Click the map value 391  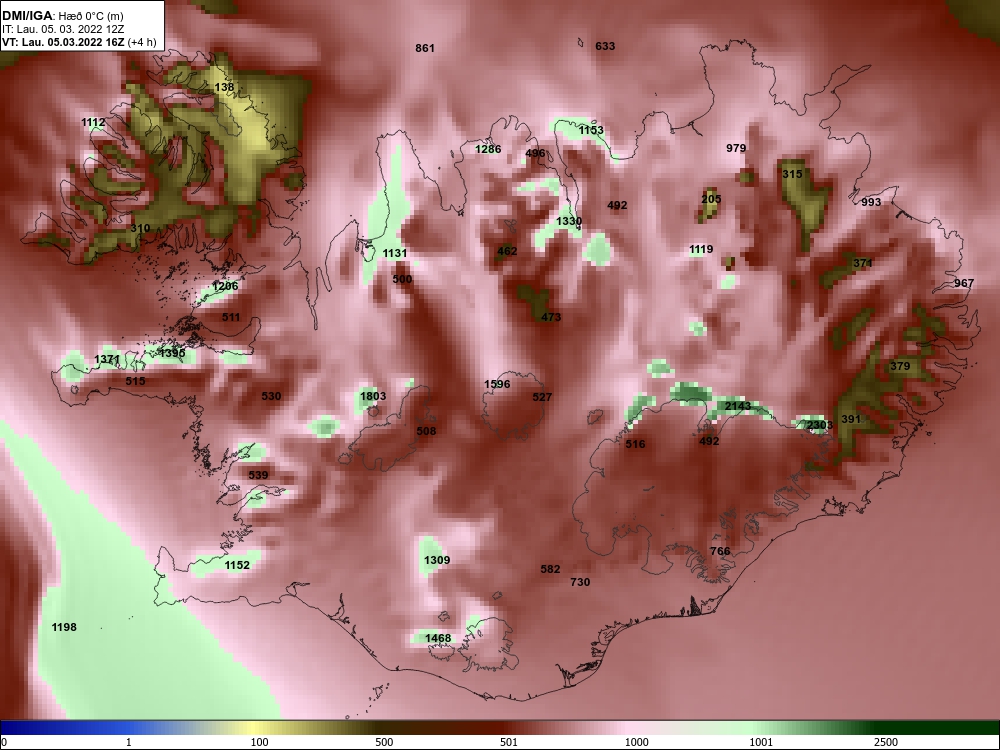[x=851, y=419]
